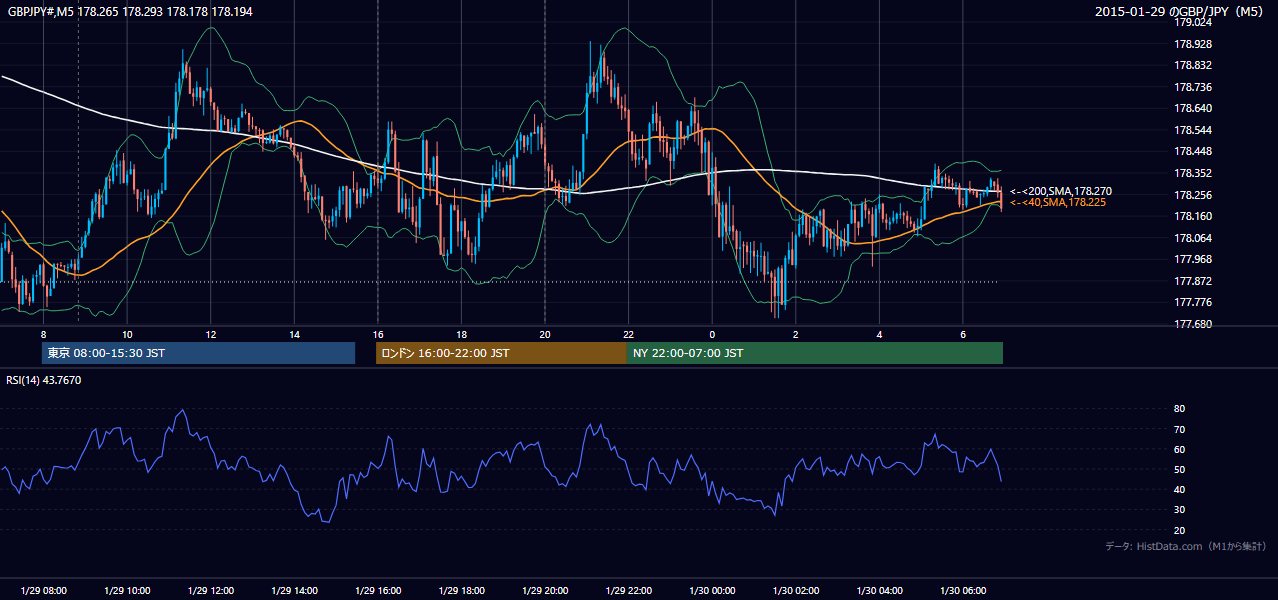Click the RSI 60 level label
This screenshot has height=600, width=1278.
1180,449
